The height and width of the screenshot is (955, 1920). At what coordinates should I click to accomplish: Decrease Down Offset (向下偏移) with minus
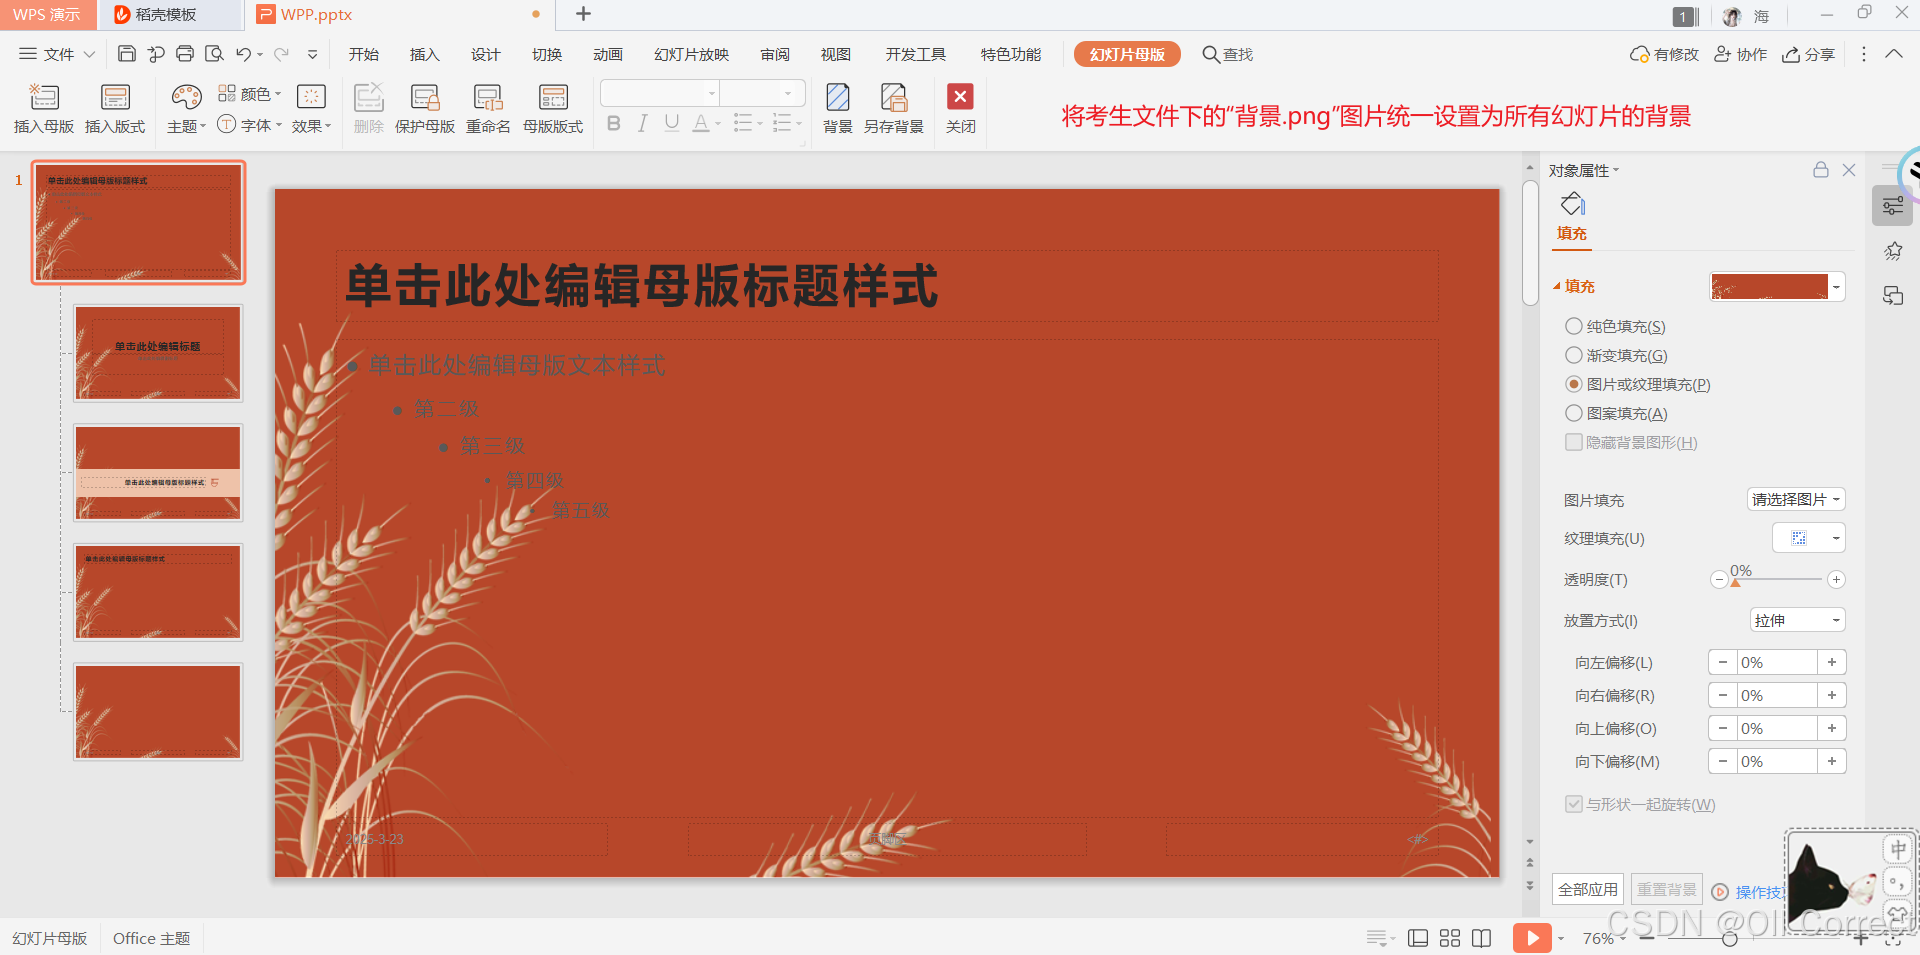(x=1723, y=761)
